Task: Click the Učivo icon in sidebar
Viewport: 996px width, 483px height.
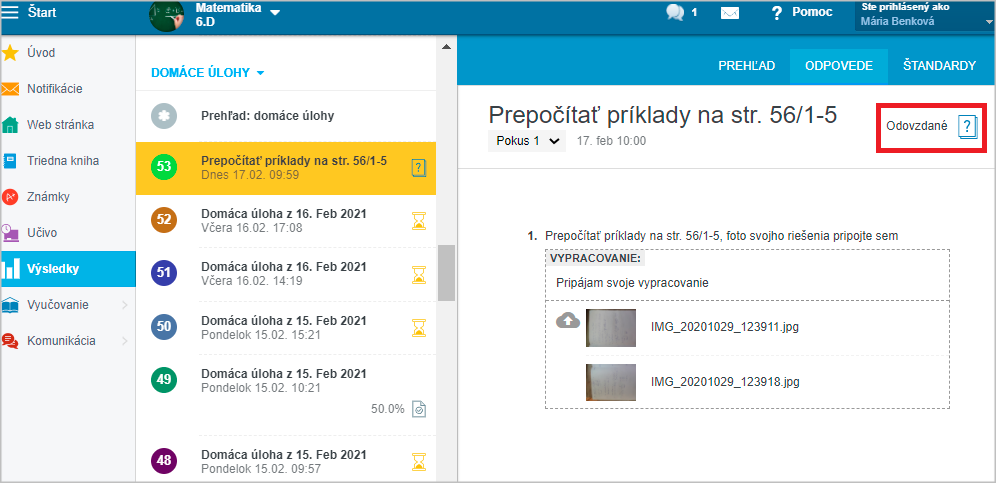Action: coord(10,233)
